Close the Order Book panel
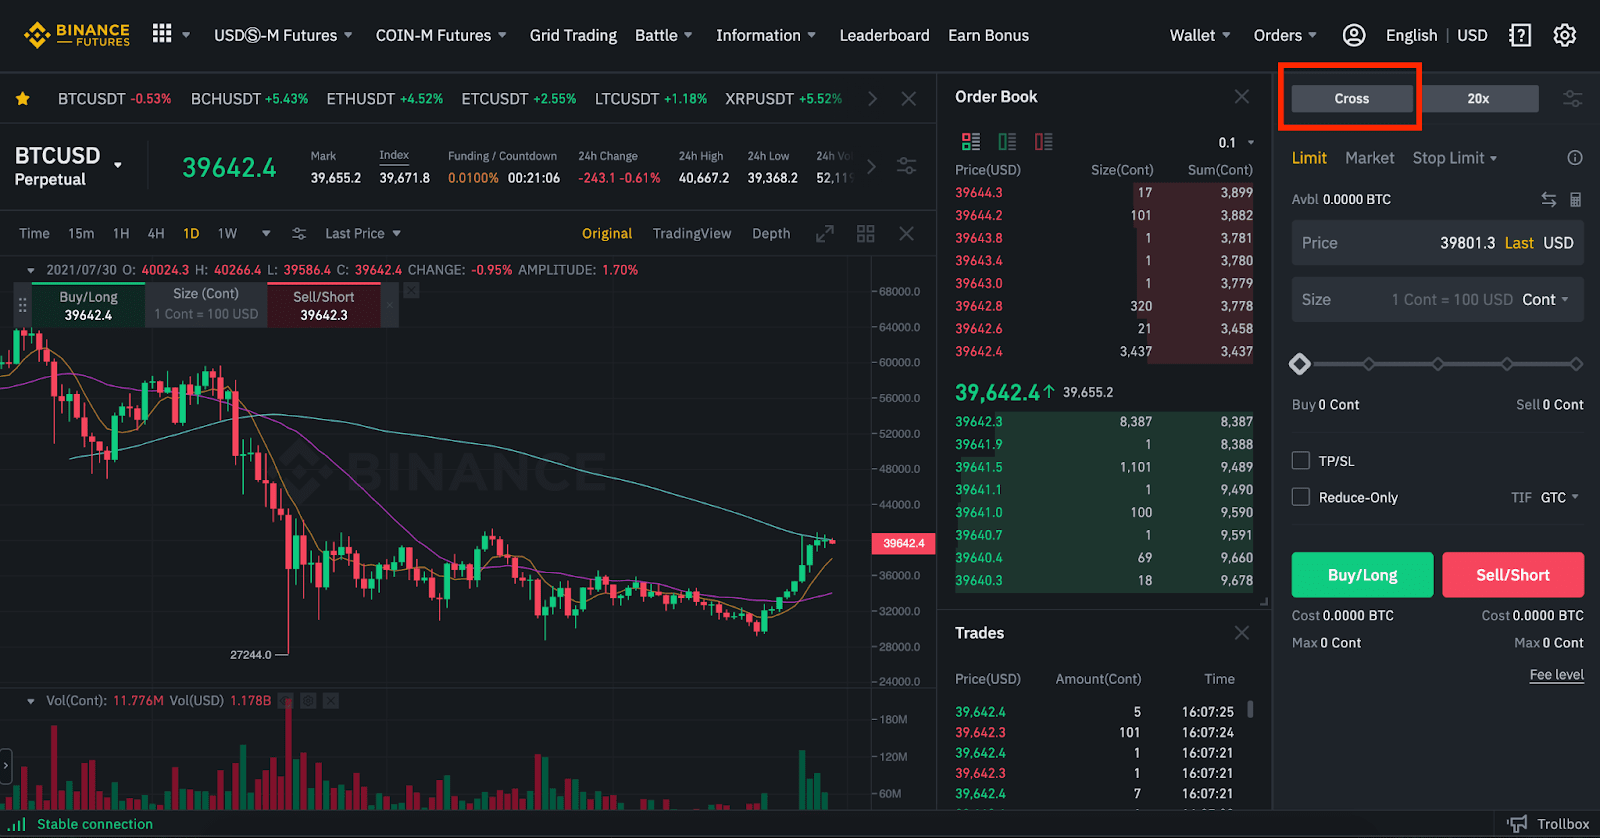The height and width of the screenshot is (838, 1600). (1242, 96)
